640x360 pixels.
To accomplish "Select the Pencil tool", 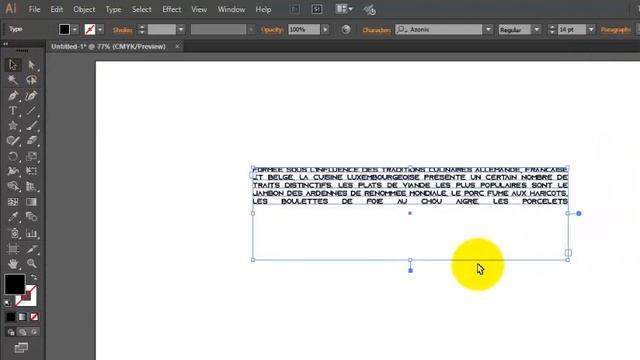I will (13, 141).
